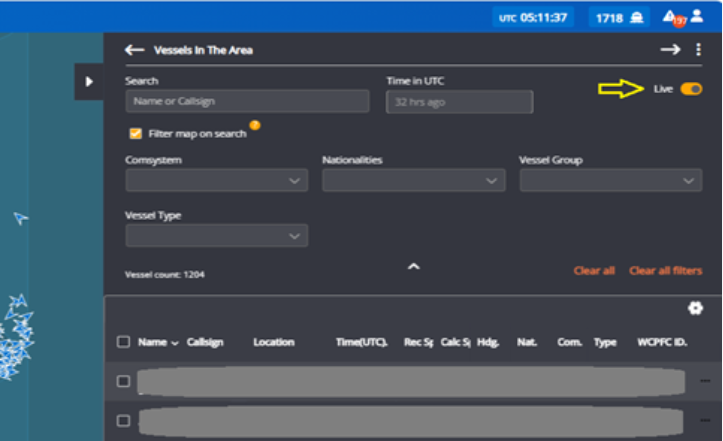Open the Comsystem dropdown
723x441 pixels.
tap(216, 180)
